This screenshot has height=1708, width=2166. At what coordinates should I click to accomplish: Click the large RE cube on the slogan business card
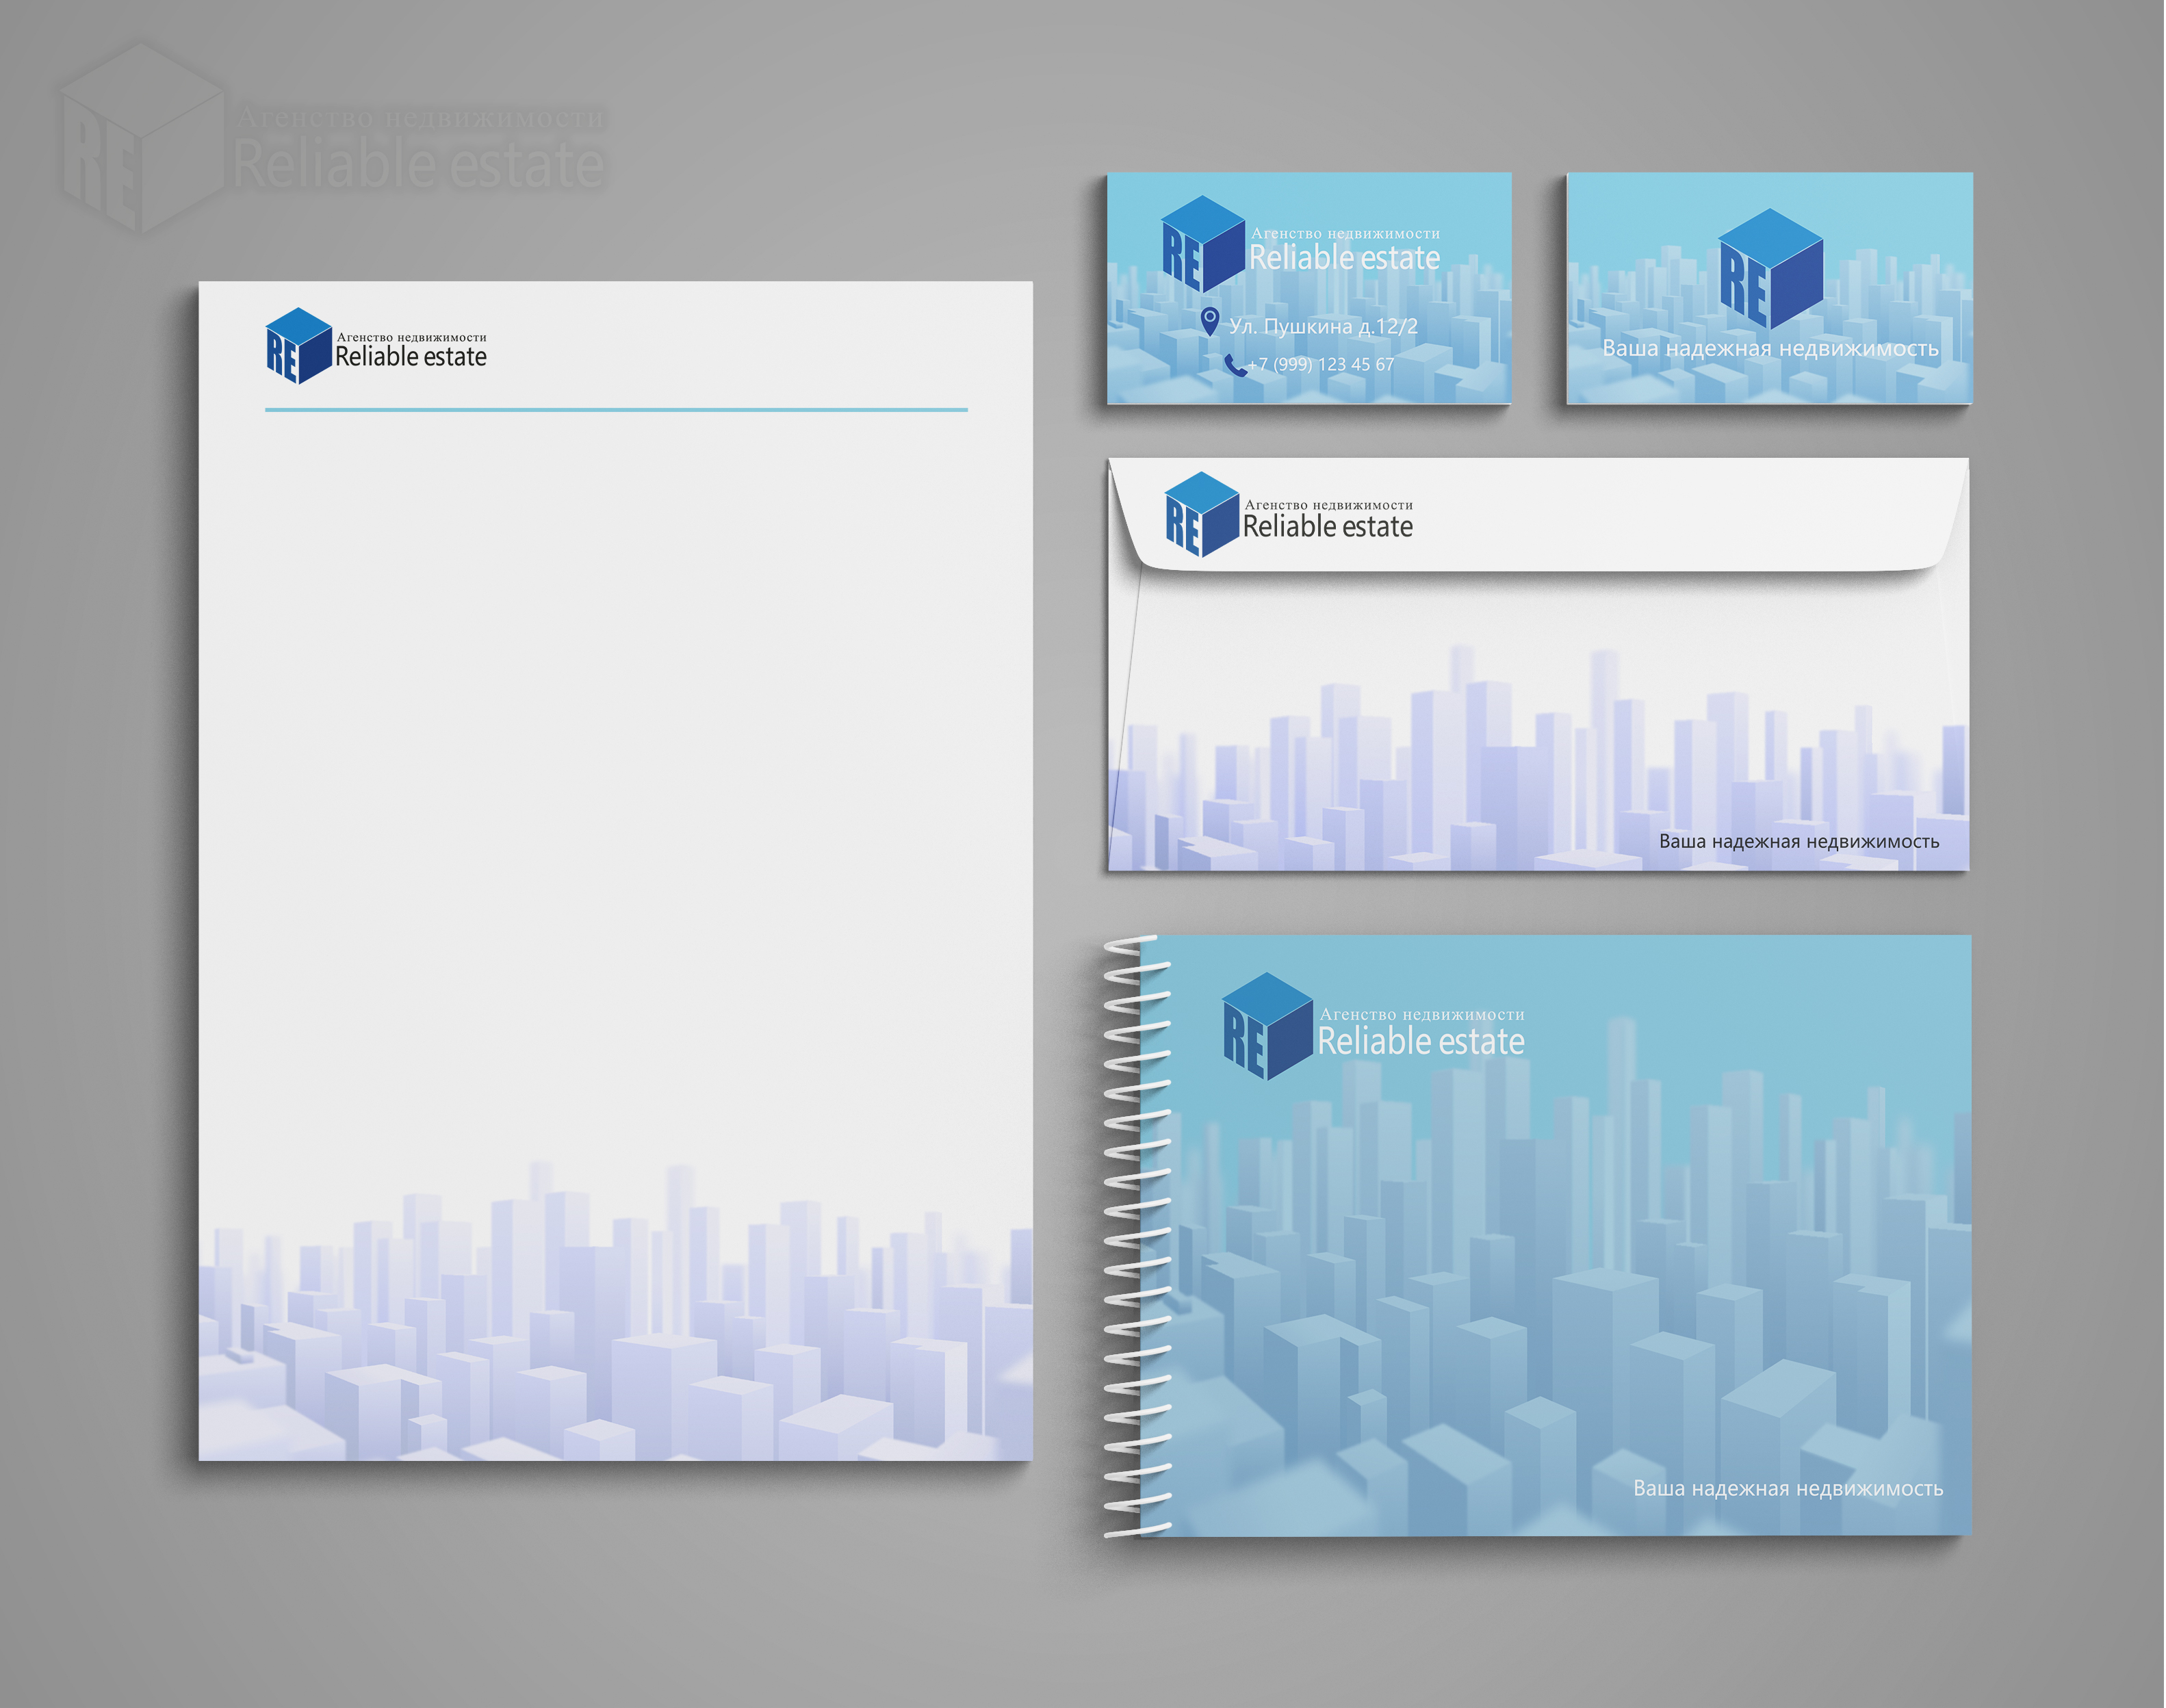1771,269
